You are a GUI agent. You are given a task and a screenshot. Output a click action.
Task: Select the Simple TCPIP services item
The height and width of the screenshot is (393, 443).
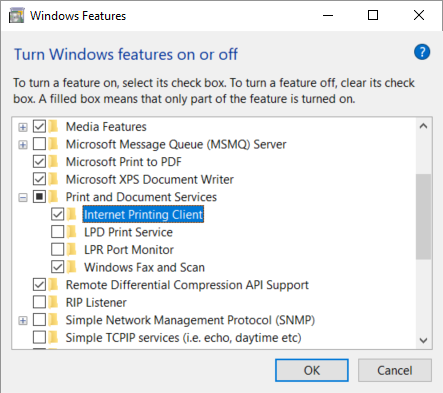pos(183,338)
